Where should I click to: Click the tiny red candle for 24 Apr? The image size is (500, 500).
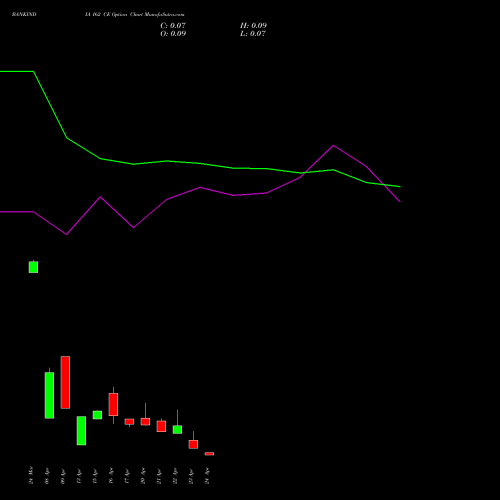(209, 454)
